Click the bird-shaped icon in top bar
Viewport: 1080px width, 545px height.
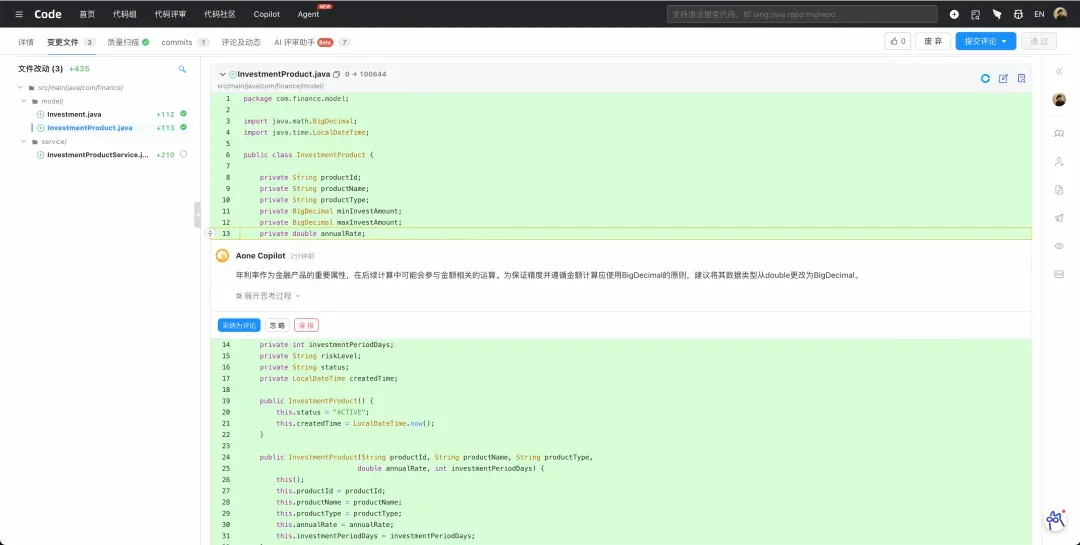tap(997, 14)
